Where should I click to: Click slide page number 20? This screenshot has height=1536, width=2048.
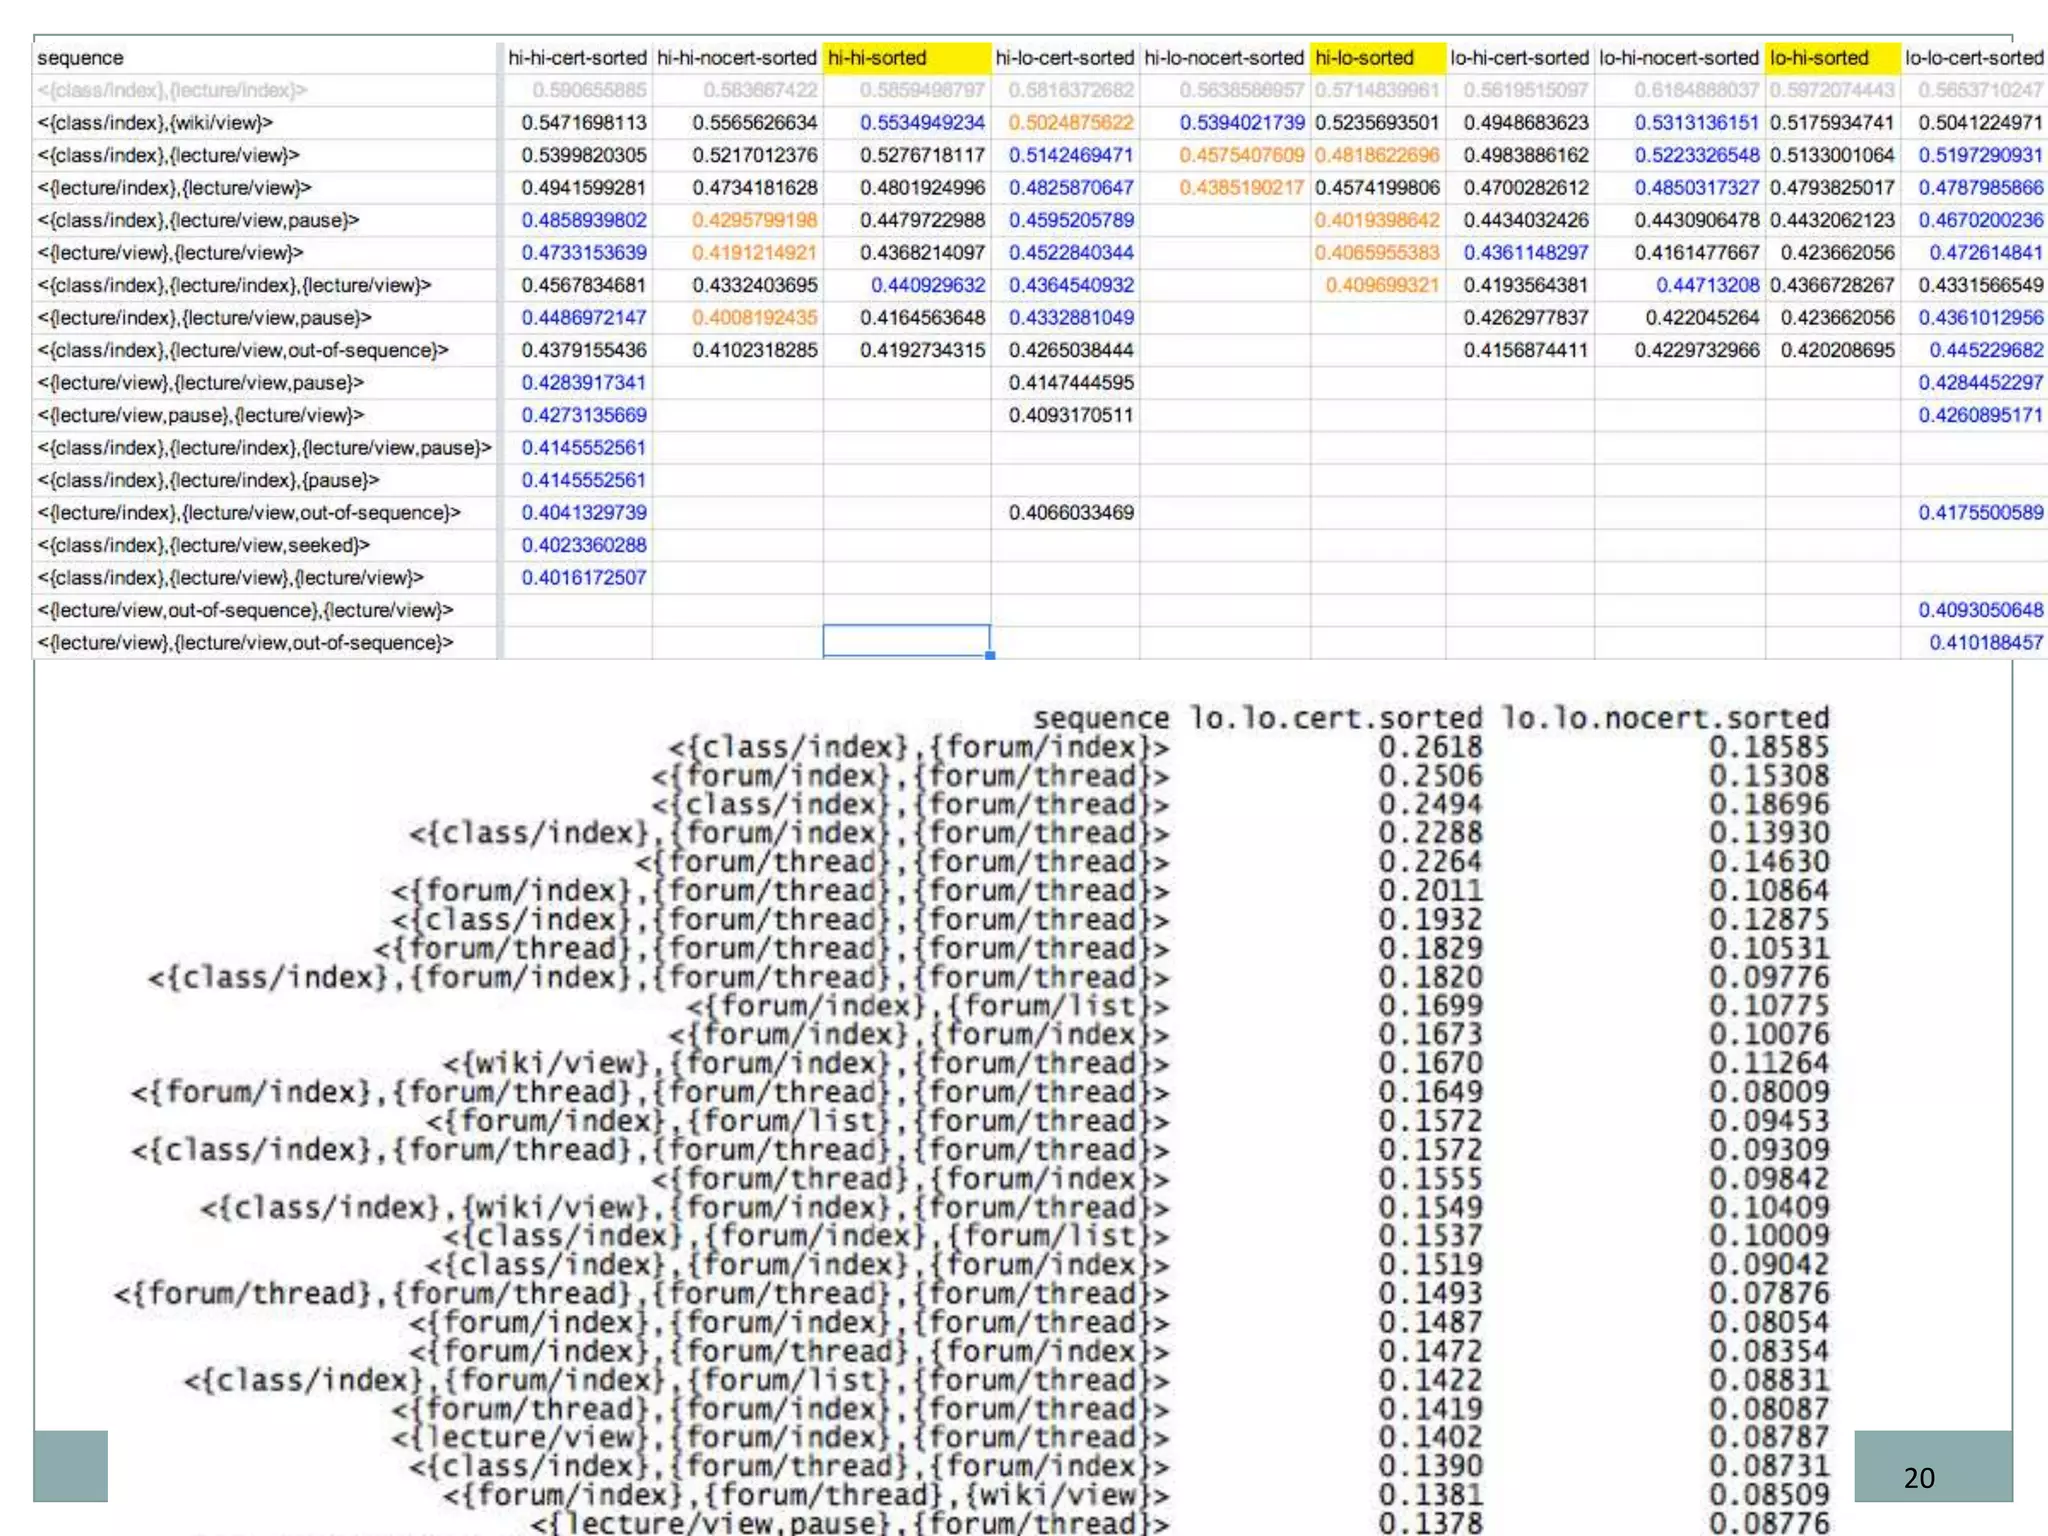coord(1918,1478)
